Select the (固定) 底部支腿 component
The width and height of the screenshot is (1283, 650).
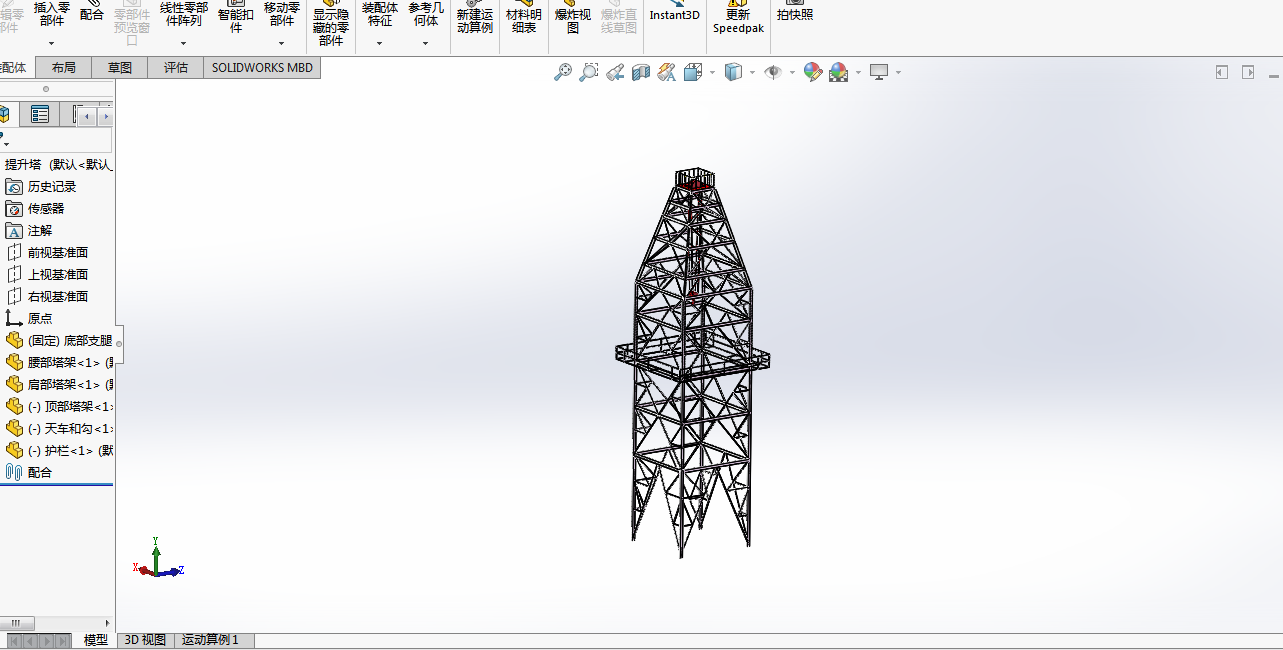(x=58, y=341)
